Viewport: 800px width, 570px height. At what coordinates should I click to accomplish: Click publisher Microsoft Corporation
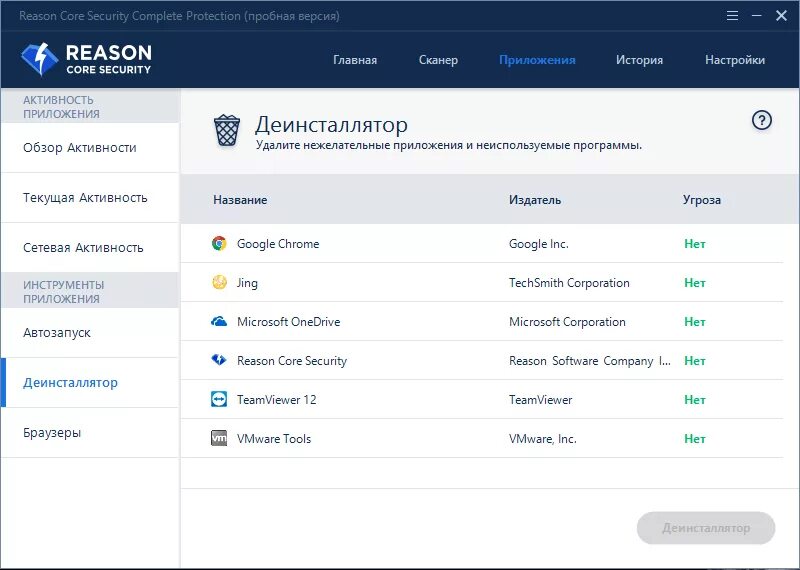(567, 322)
